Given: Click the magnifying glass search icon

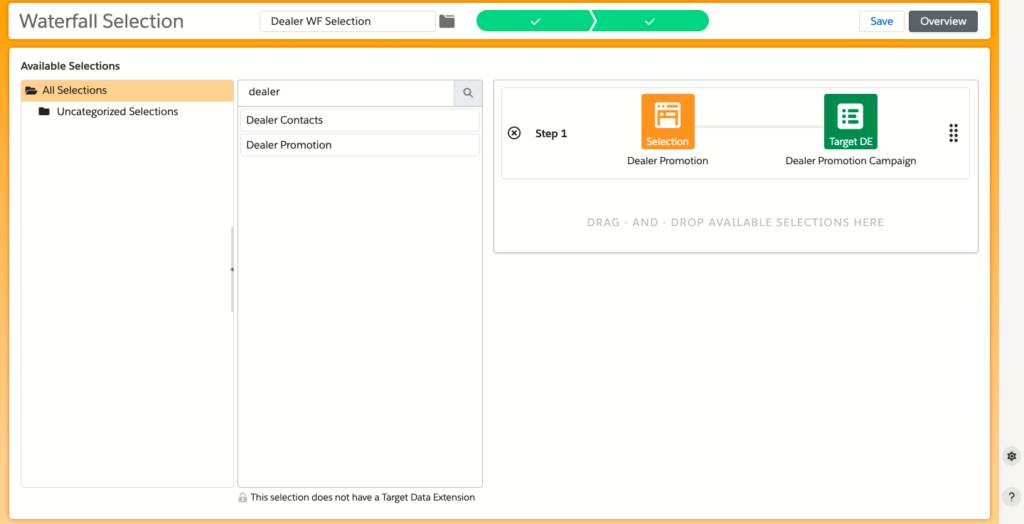Looking at the screenshot, I should point(467,92).
